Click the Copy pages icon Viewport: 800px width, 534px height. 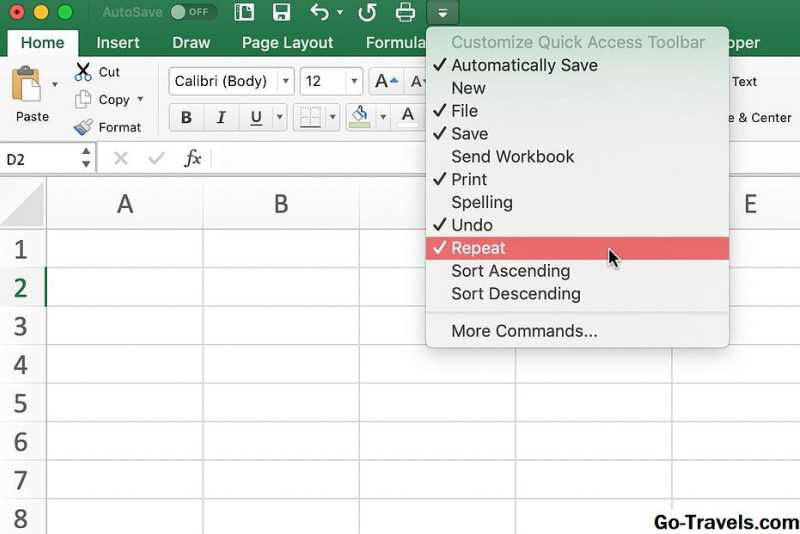pos(83,99)
